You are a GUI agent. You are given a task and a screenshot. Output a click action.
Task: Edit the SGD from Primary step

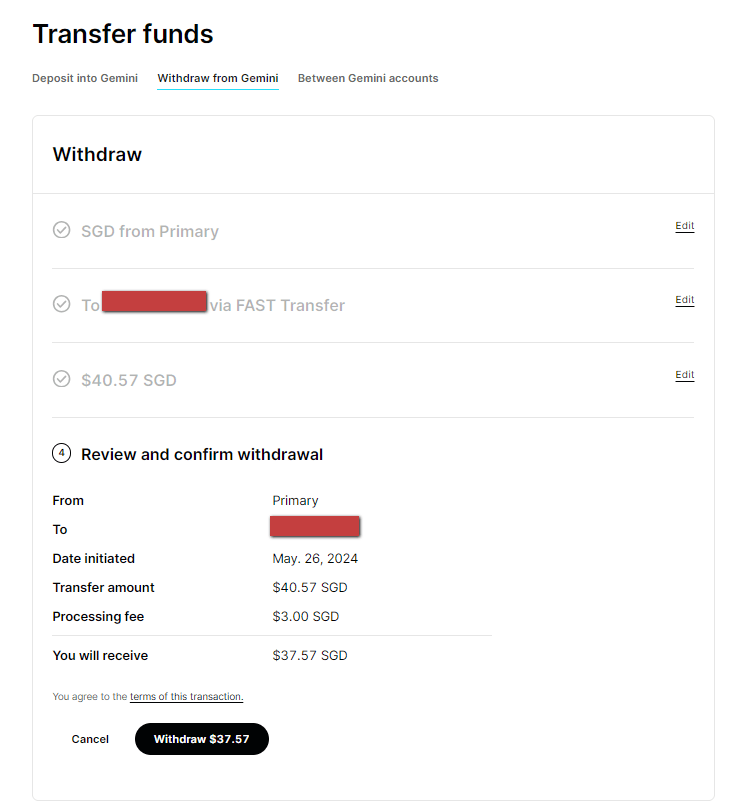(x=684, y=226)
